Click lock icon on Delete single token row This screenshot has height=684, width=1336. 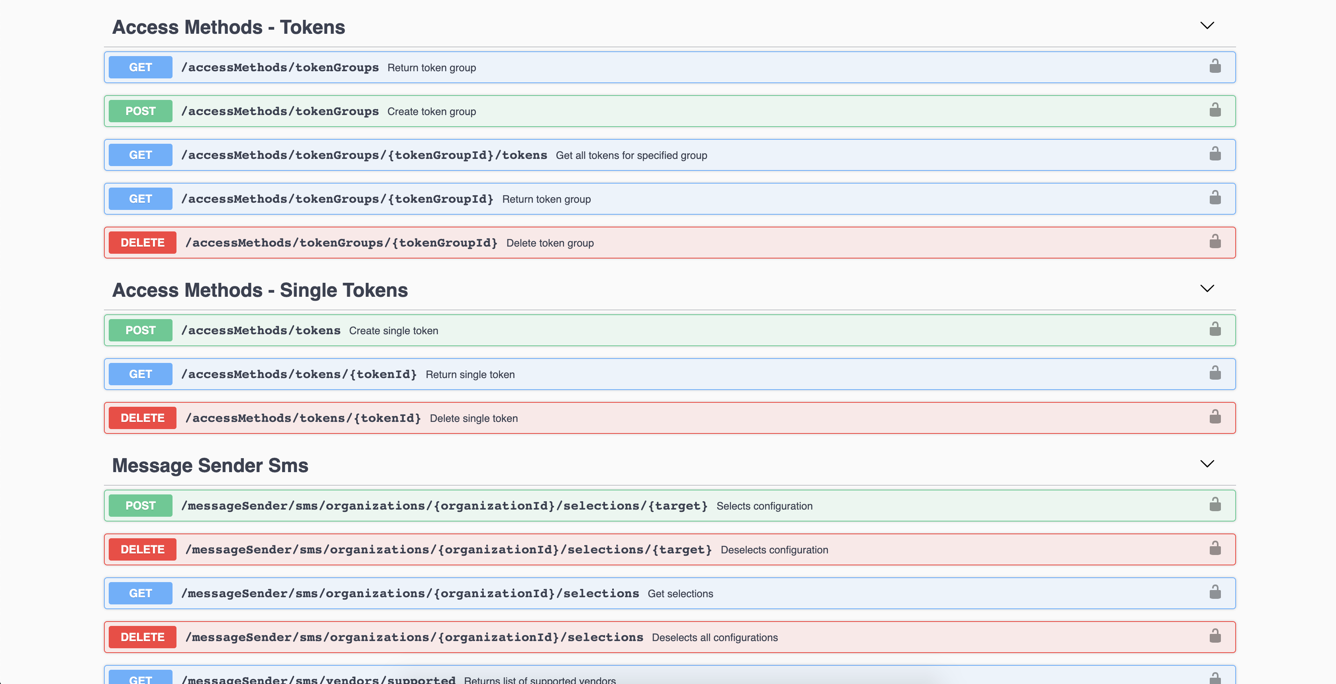(x=1214, y=418)
